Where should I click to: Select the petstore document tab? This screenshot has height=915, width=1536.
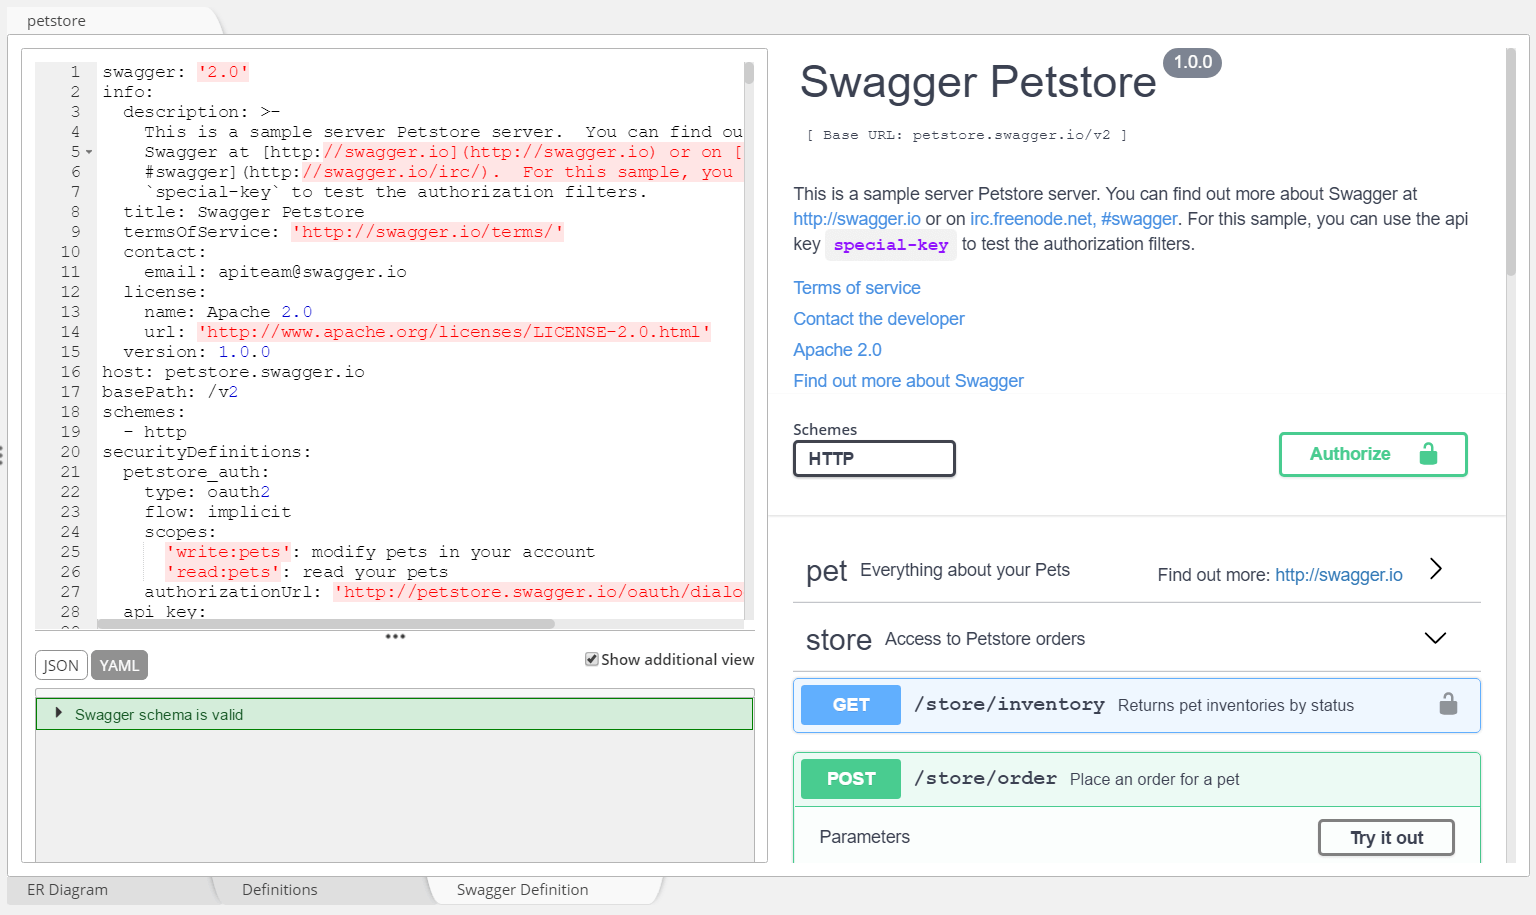55,20
